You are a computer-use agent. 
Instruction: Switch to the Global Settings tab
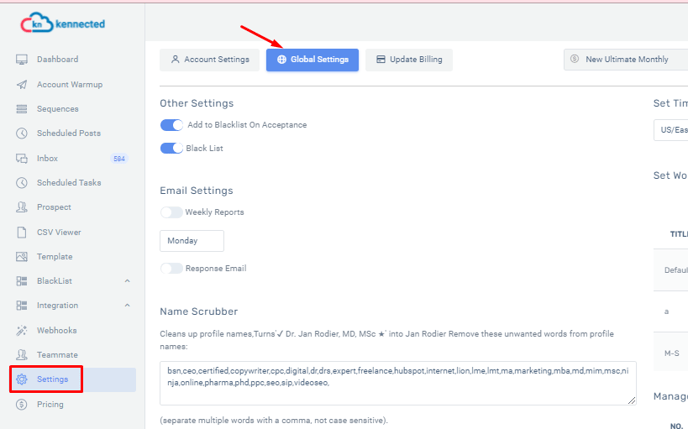tap(312, 60)
